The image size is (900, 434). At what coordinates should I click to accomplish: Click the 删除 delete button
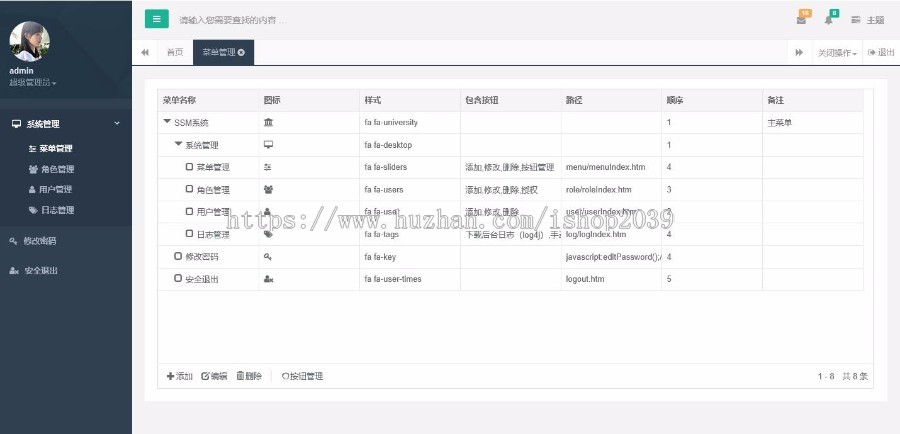pos(249,377)
